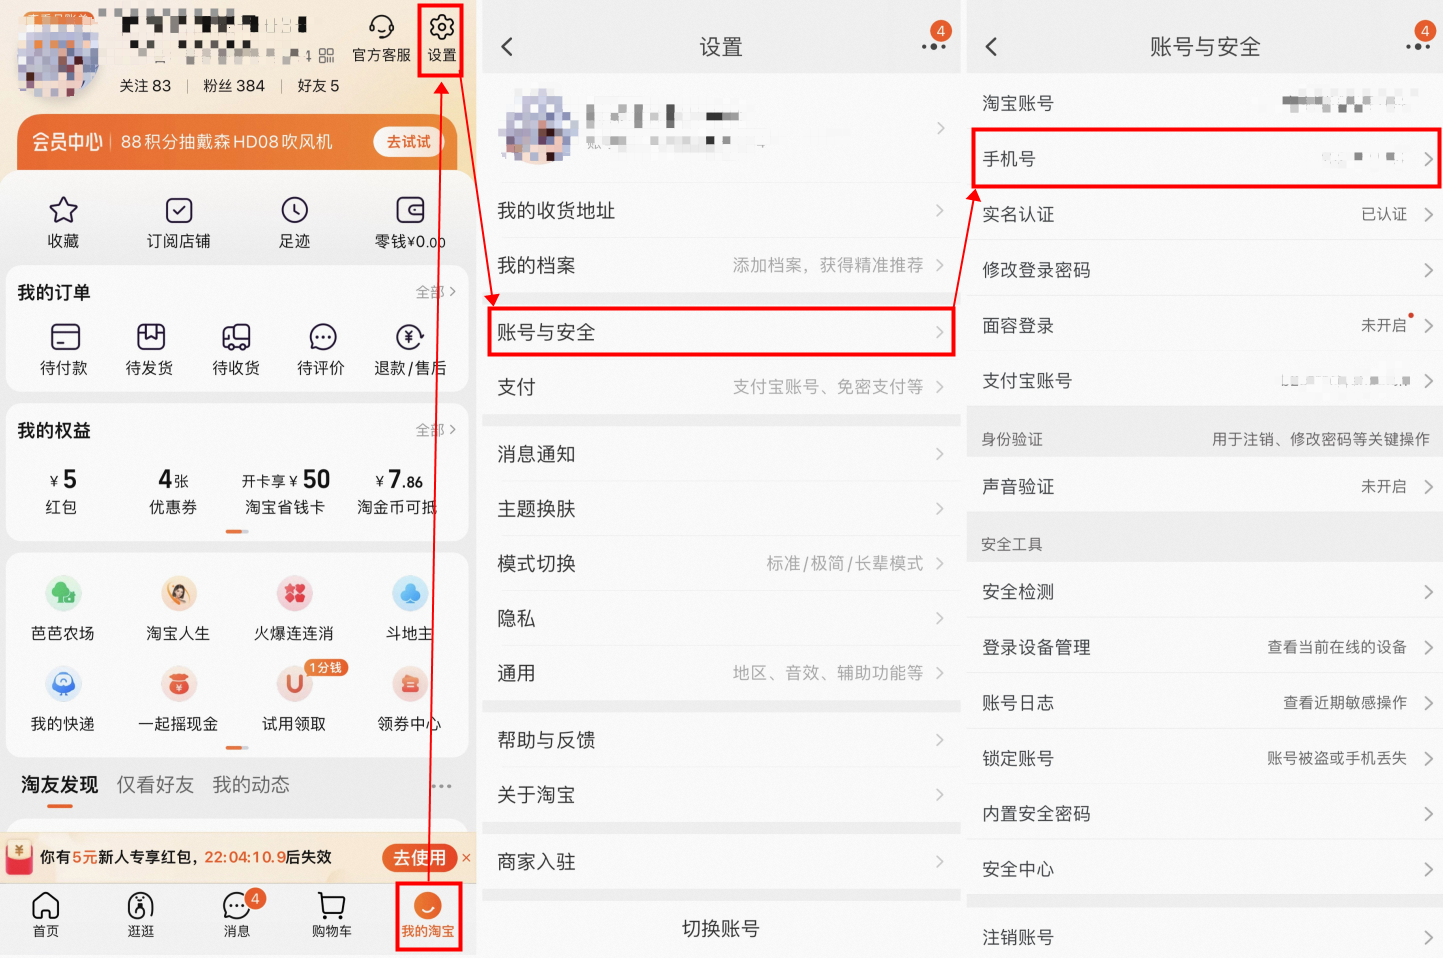Open 我的快递 icon
The width and height of the screenshot is (1443, 958).
(63, 684)
